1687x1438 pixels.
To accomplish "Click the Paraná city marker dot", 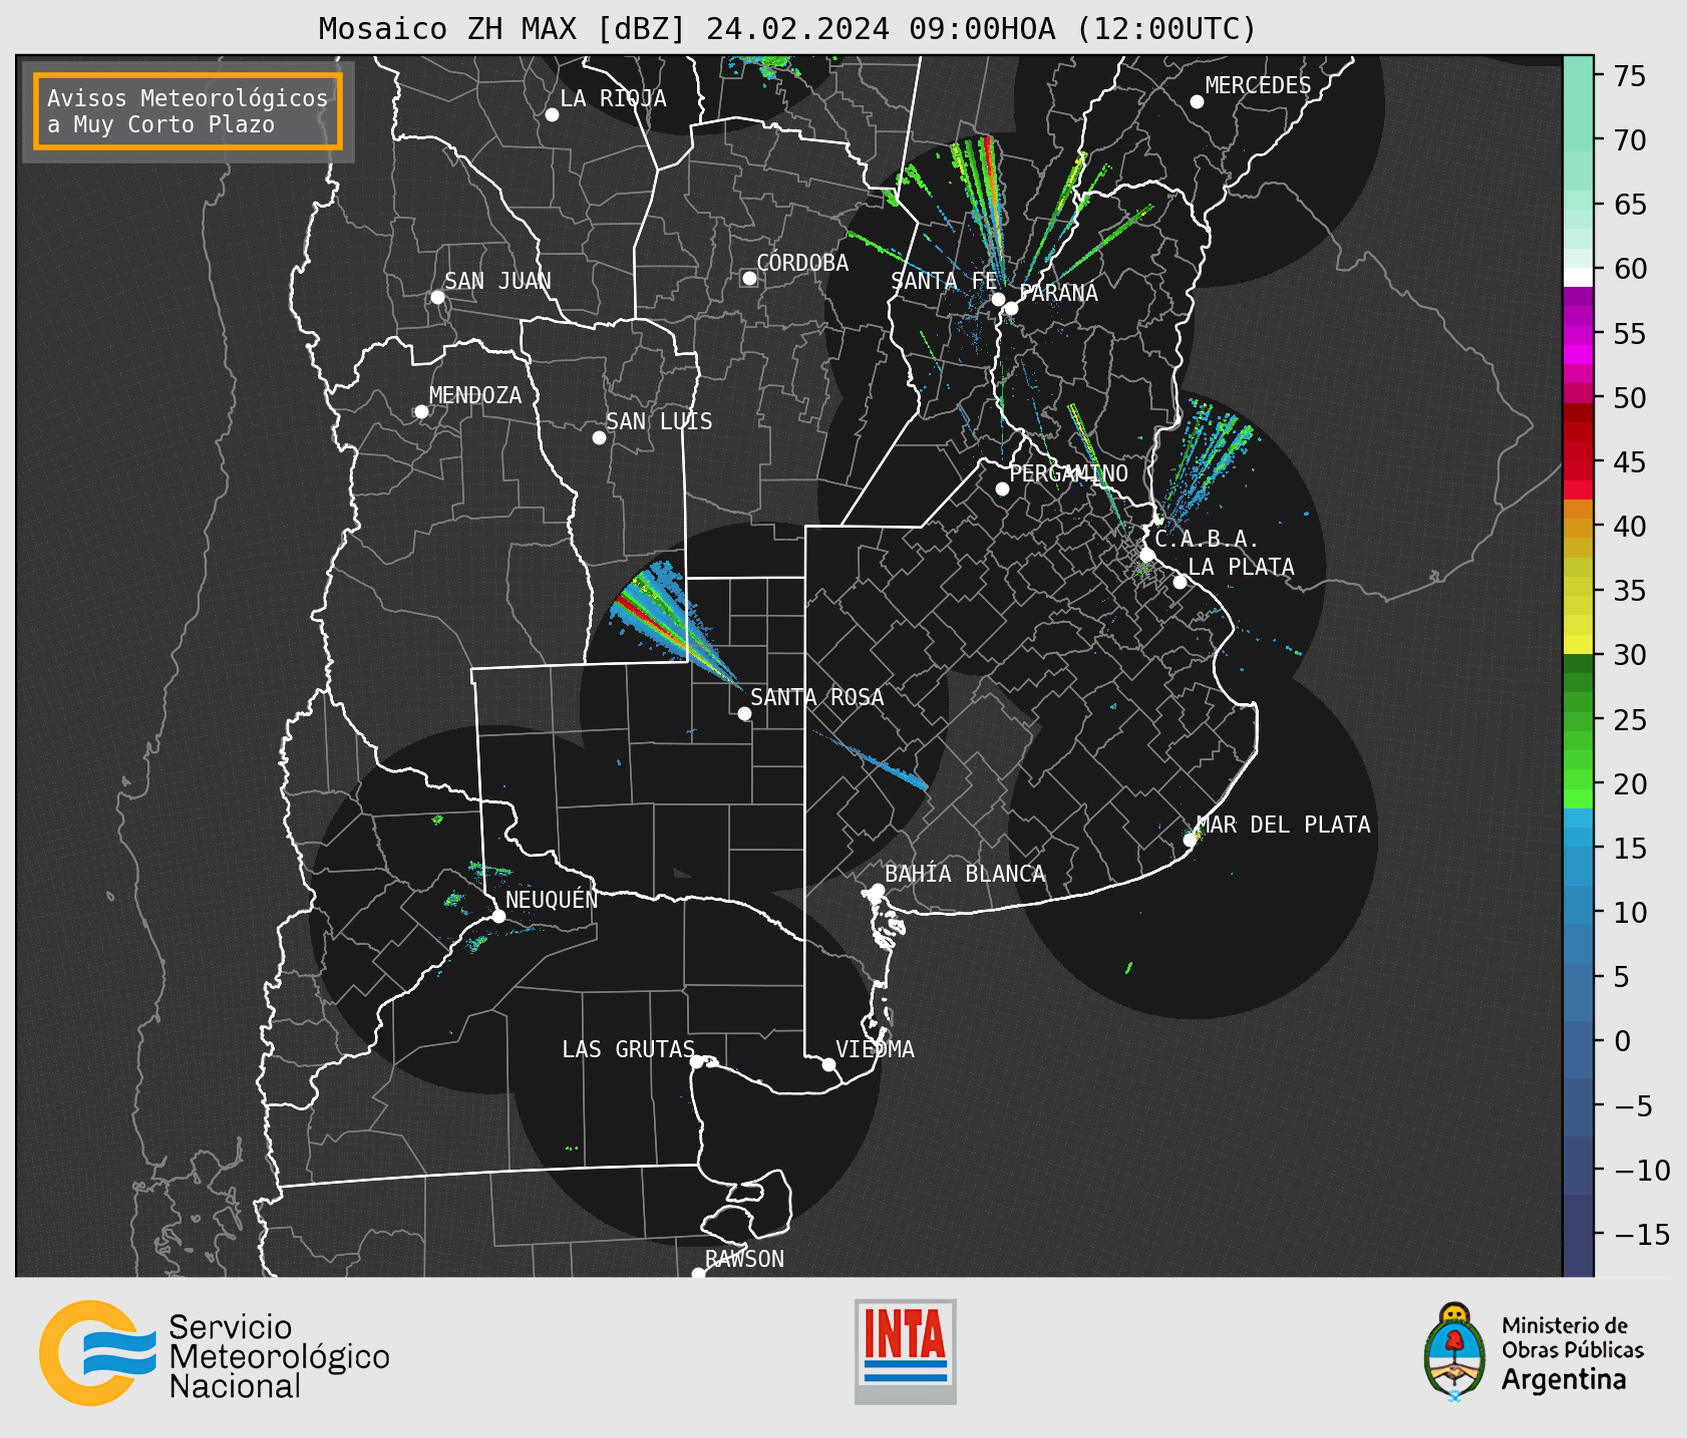I will click(x=1011, y=308).
